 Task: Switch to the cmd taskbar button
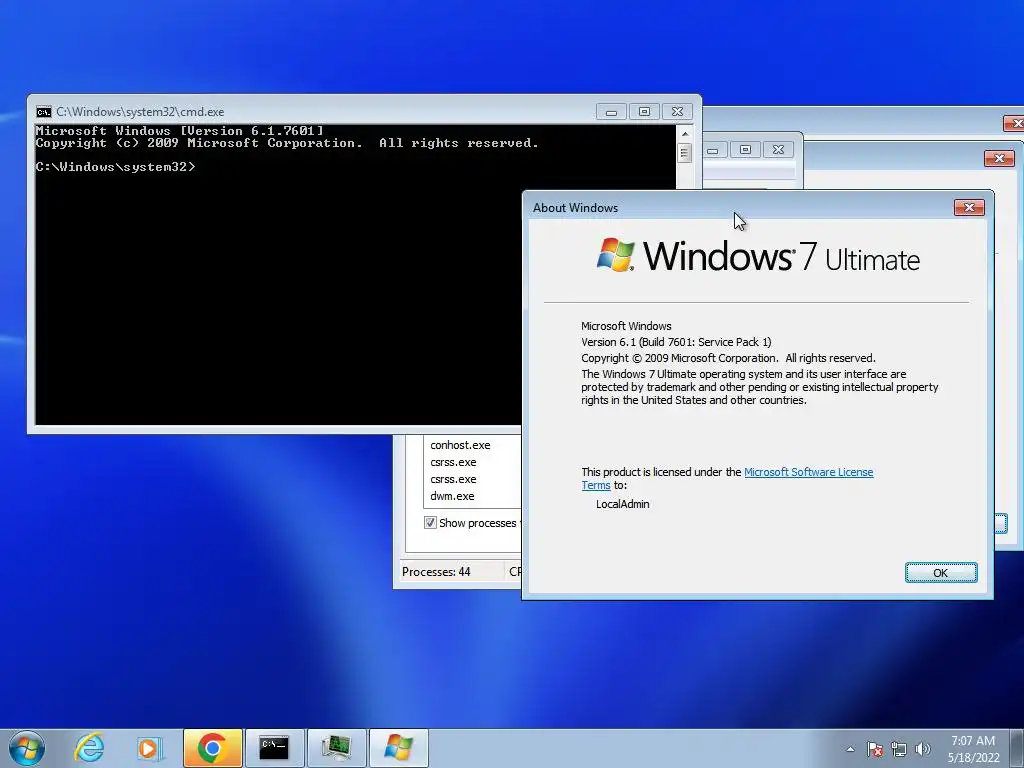[x=274, y=748]
